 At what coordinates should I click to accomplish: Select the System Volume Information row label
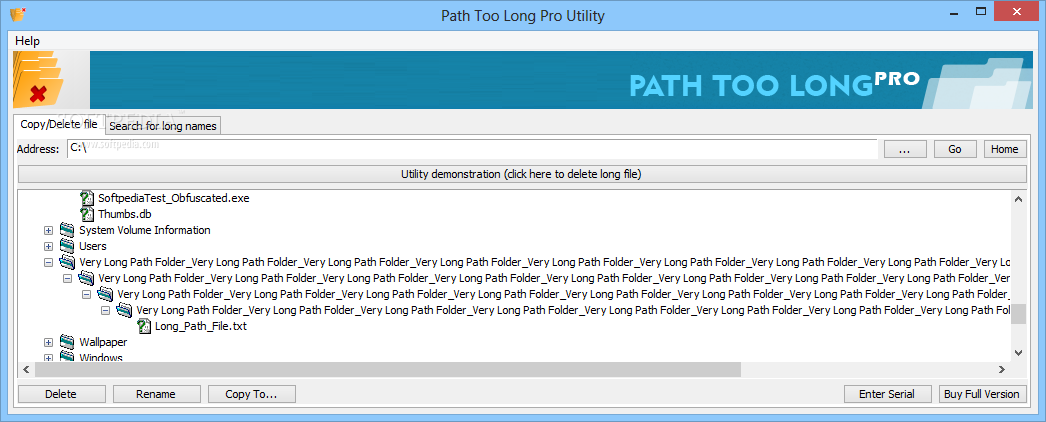click(x=145, y=230)
